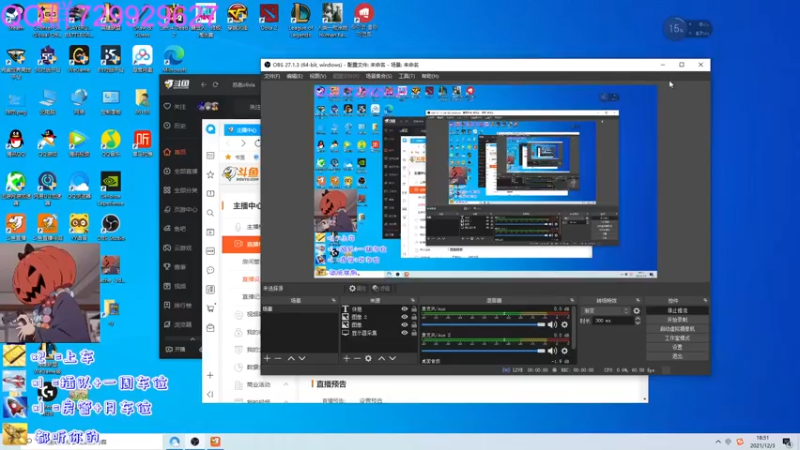
Task: Open the League of Legends desktop shortcut
Action: pos(301,20)
